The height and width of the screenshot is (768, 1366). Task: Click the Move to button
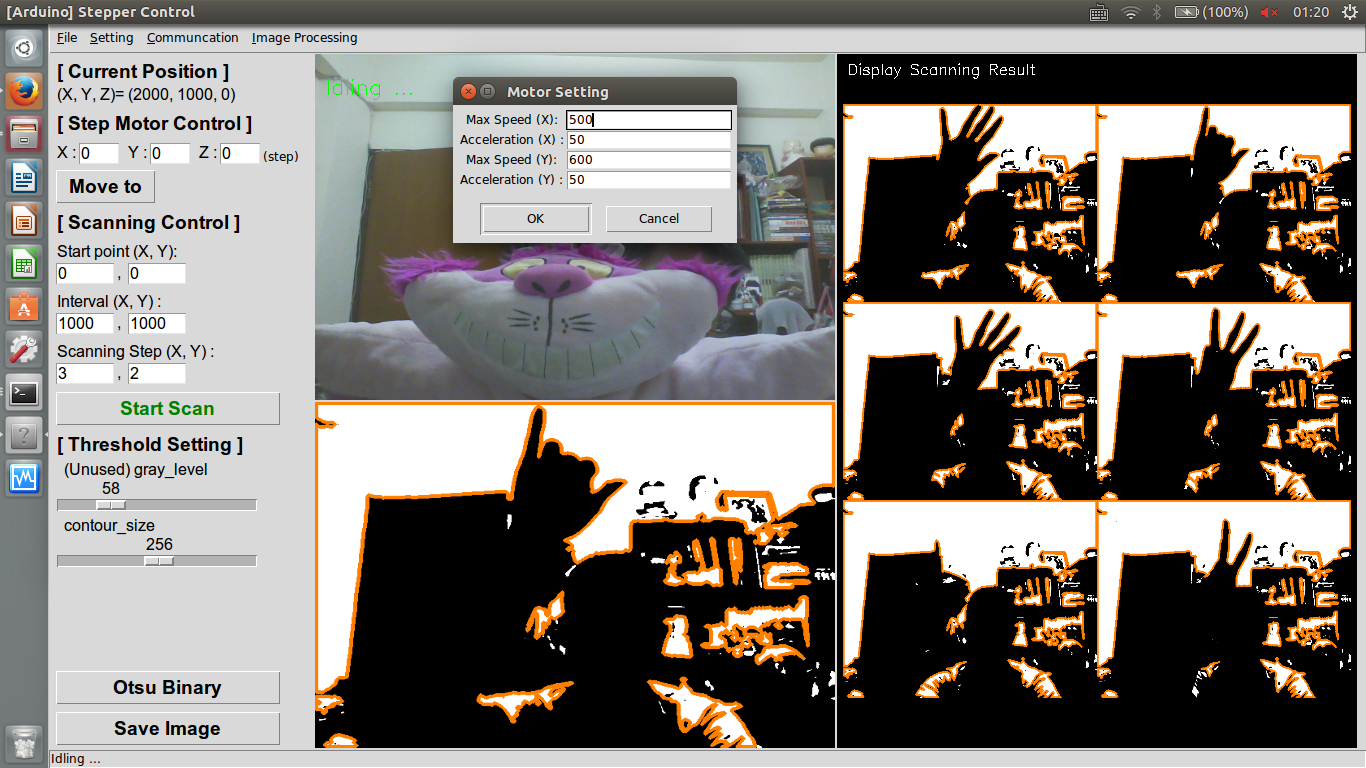coord(106,186)
